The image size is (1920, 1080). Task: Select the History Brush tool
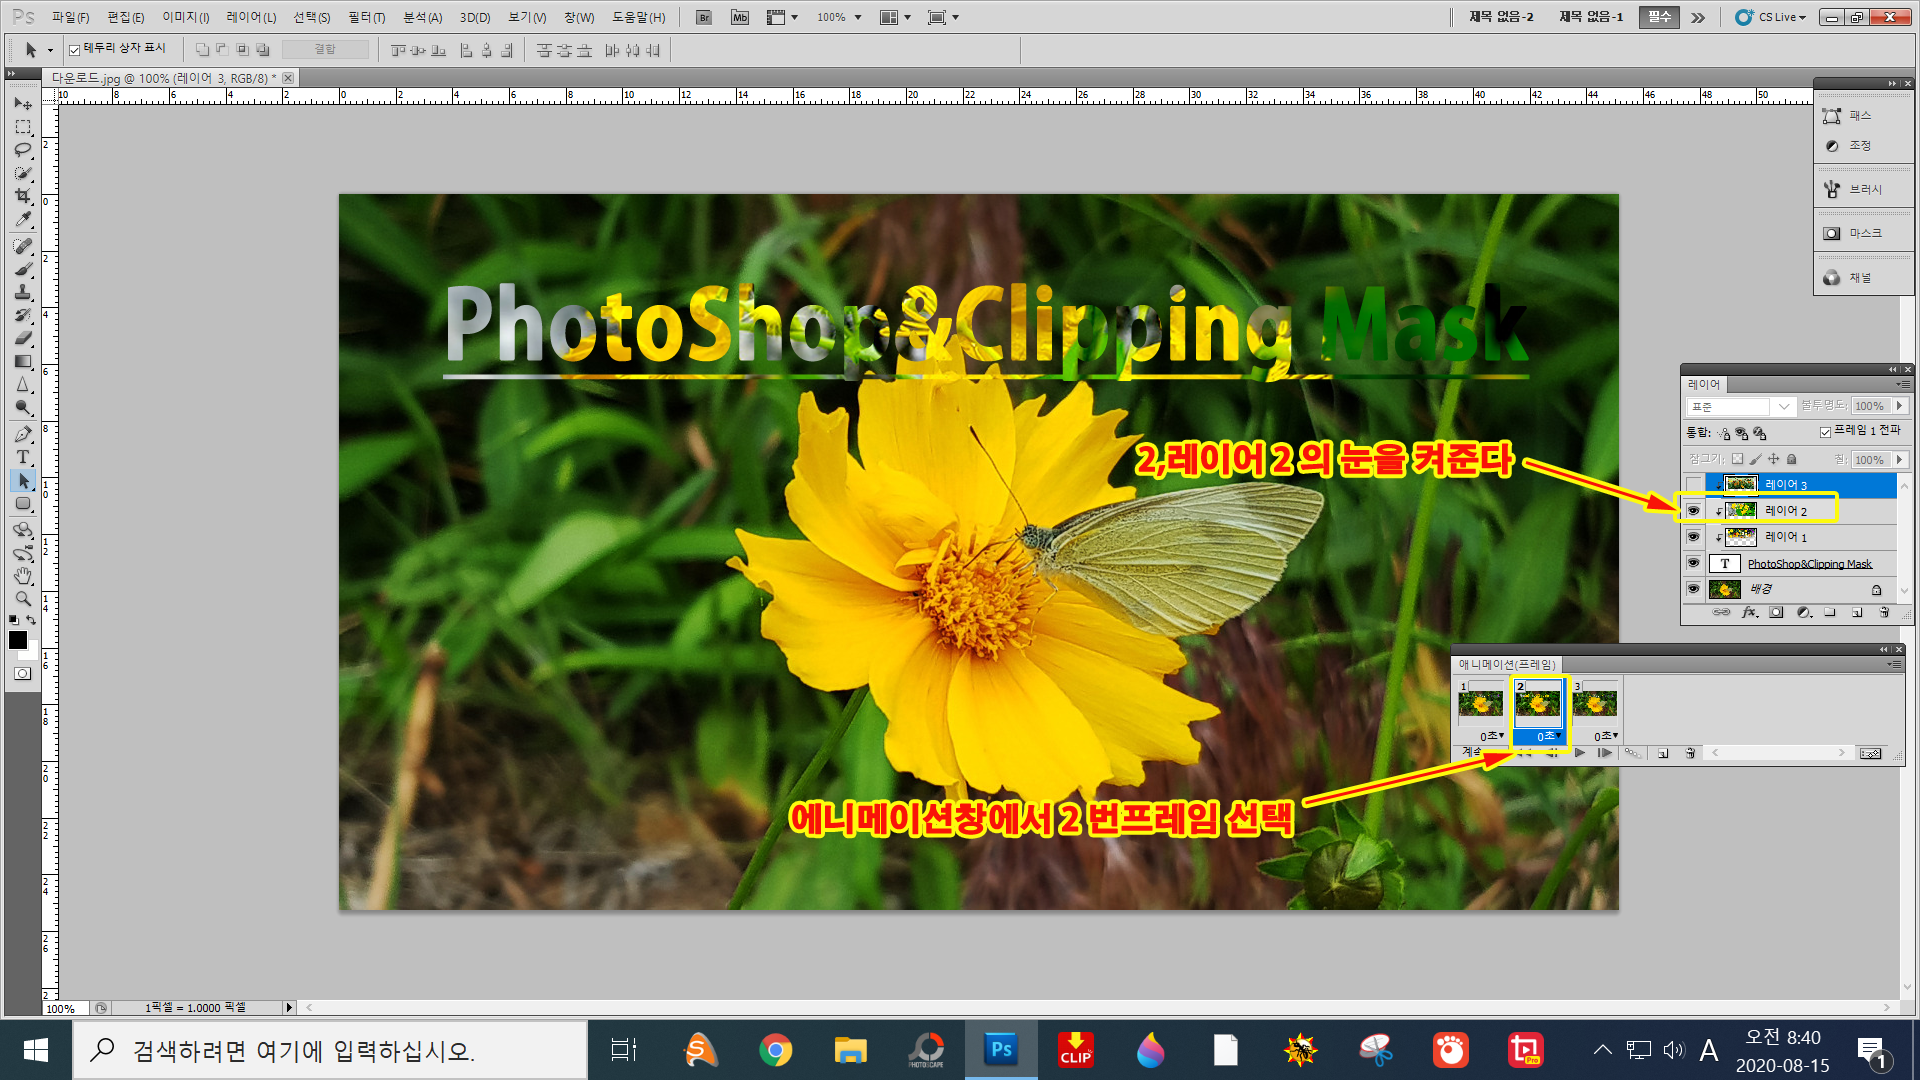pos(23,315)
